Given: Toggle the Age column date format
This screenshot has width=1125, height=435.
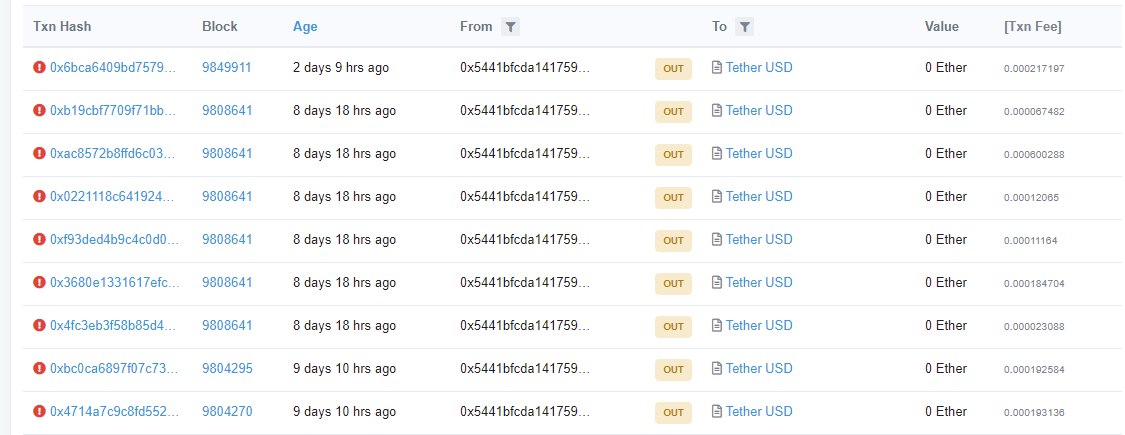Looking at the screenshot, I should click(305, 27).
